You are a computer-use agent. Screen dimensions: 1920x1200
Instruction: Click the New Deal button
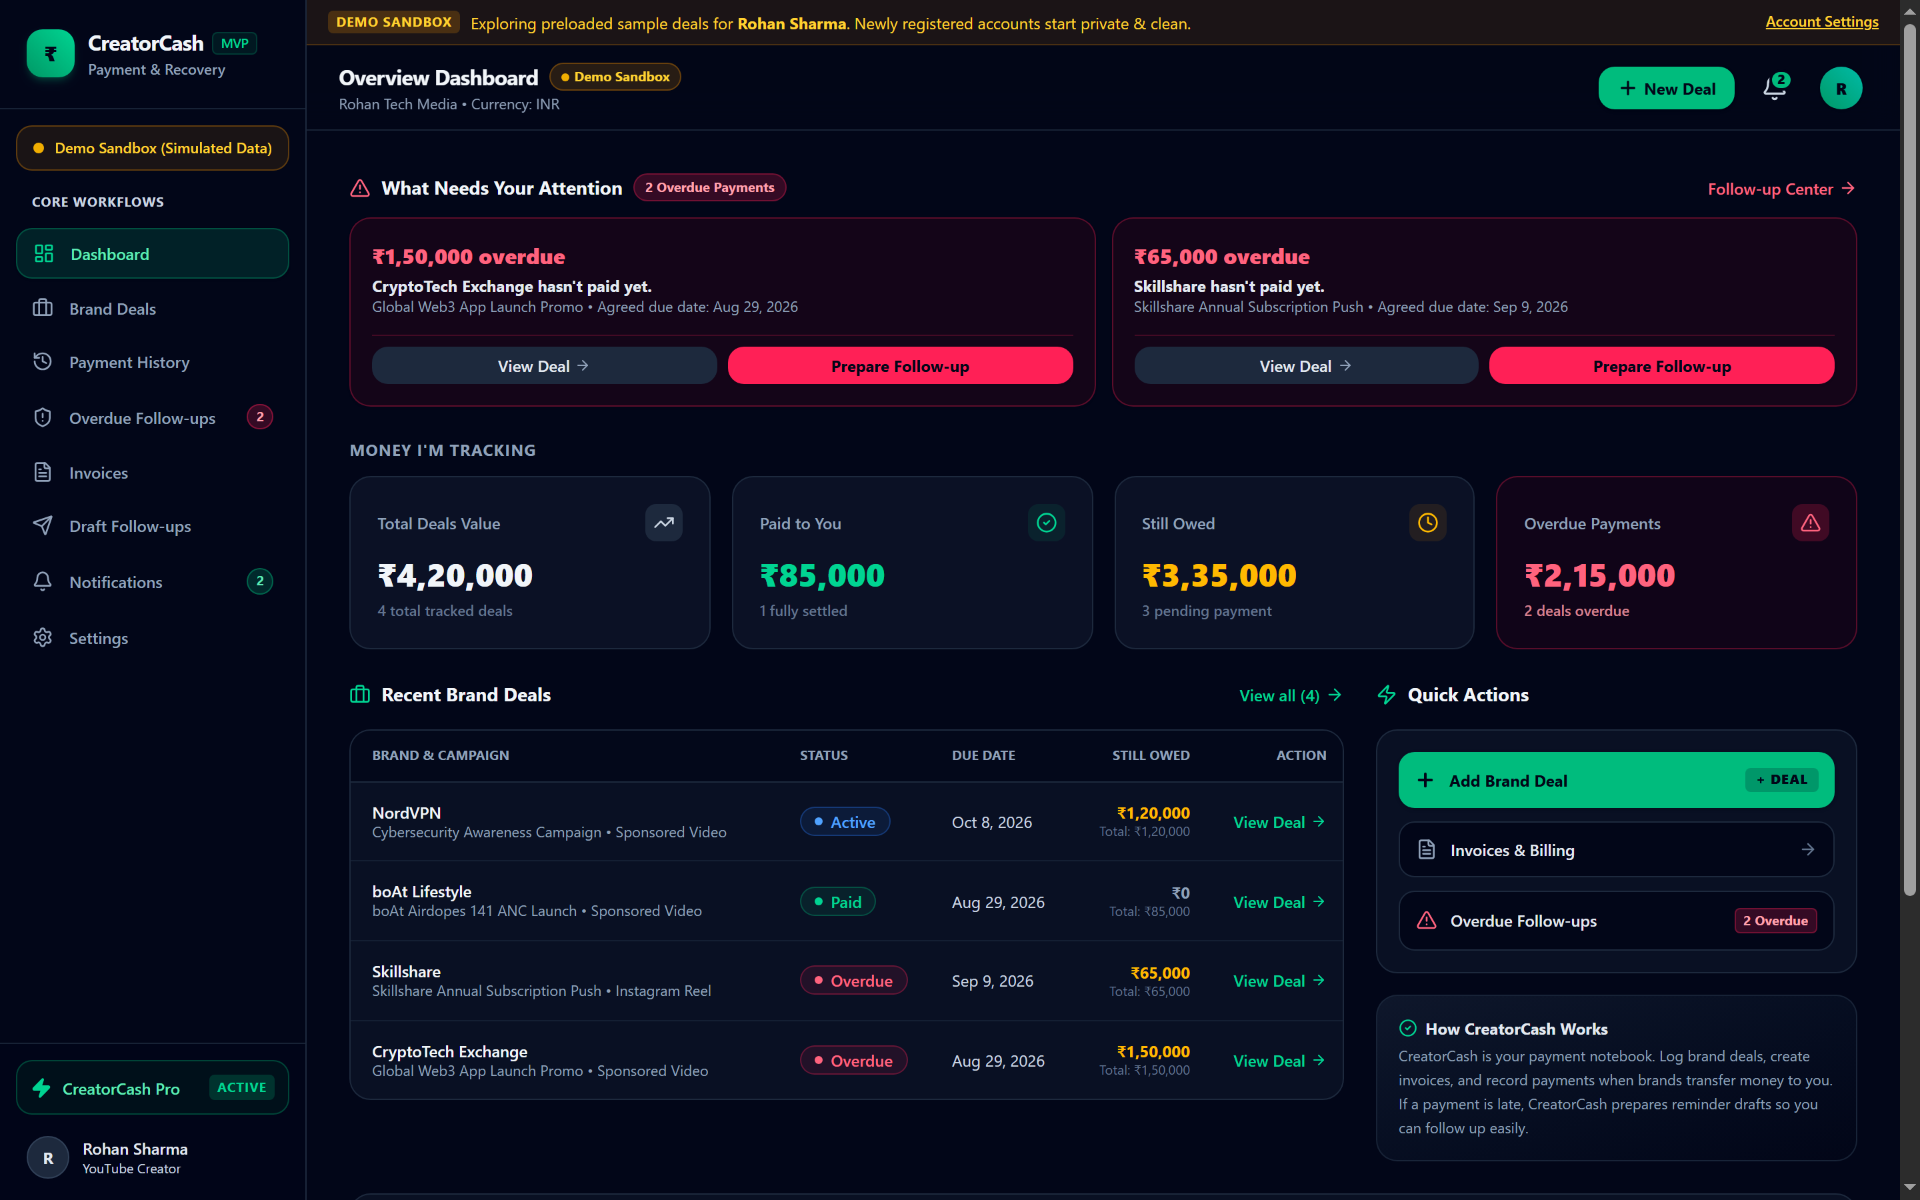point(1666,88)
